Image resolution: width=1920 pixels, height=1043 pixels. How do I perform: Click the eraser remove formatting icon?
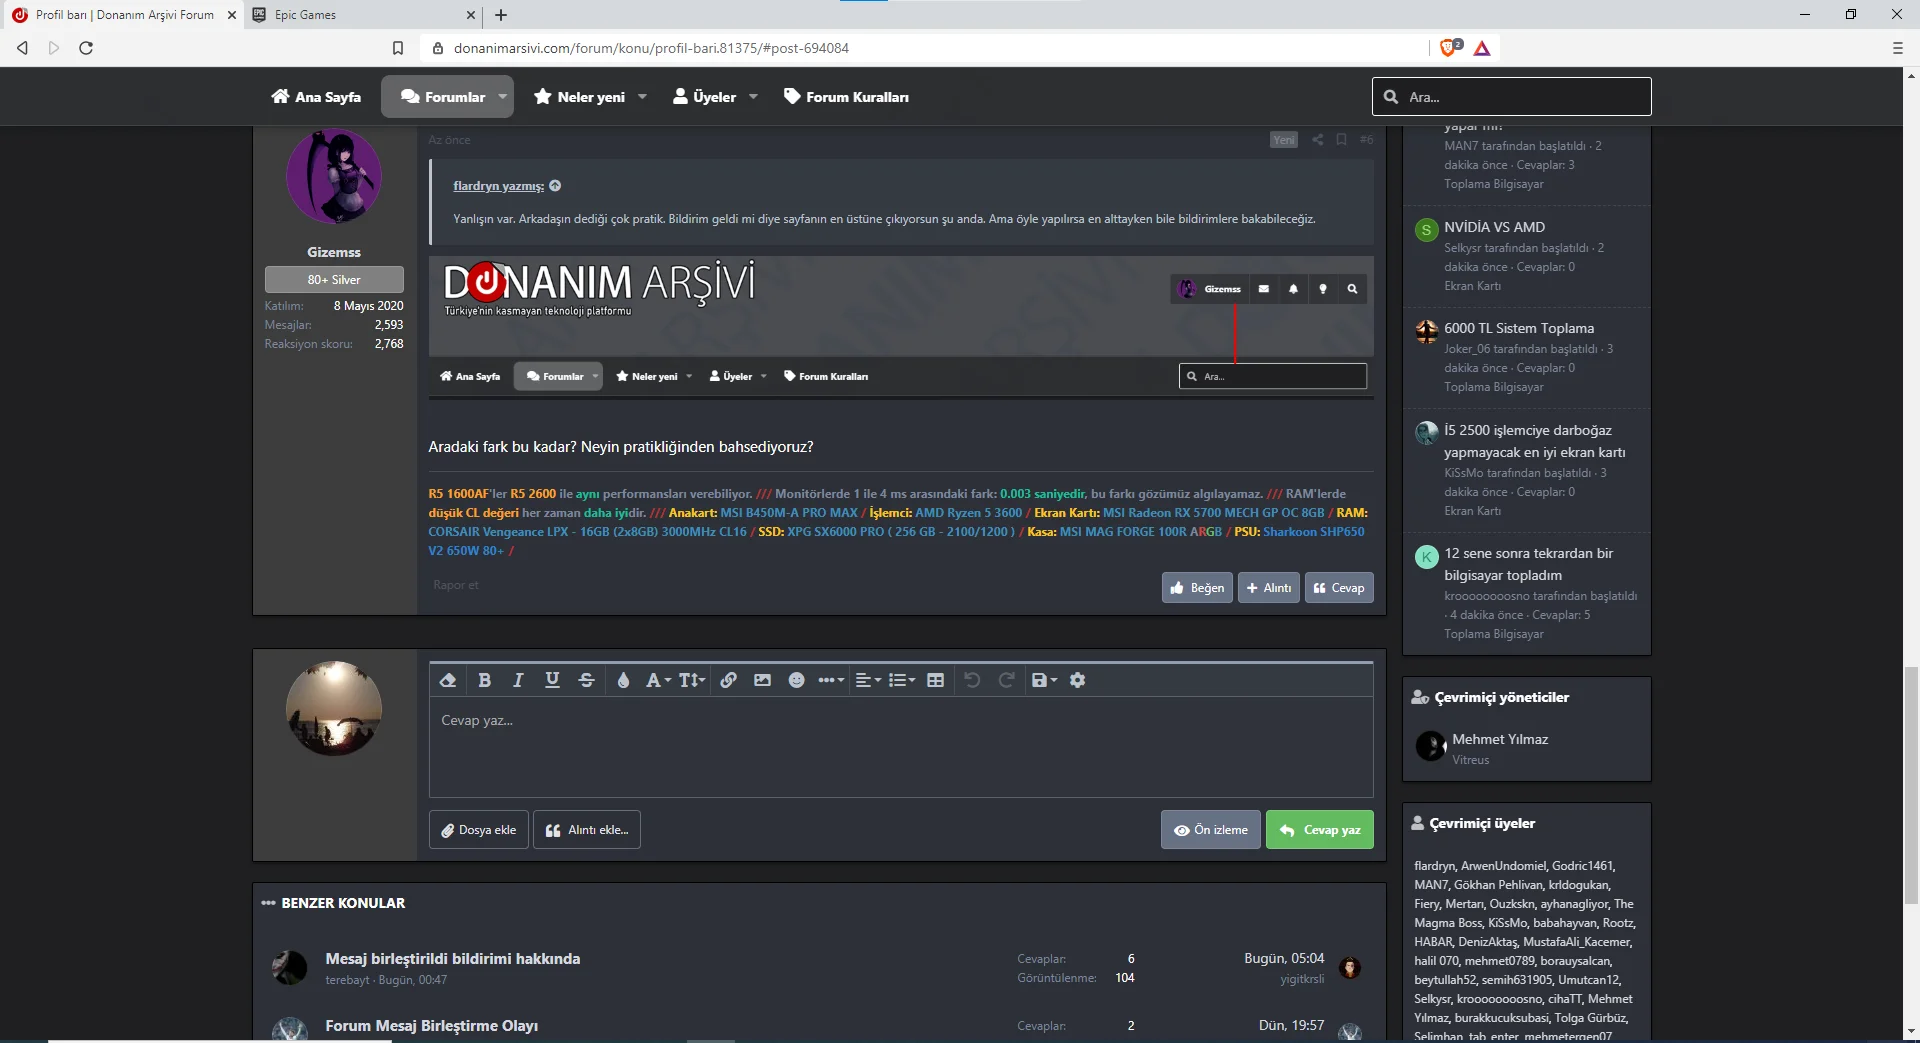coord(448,680)
